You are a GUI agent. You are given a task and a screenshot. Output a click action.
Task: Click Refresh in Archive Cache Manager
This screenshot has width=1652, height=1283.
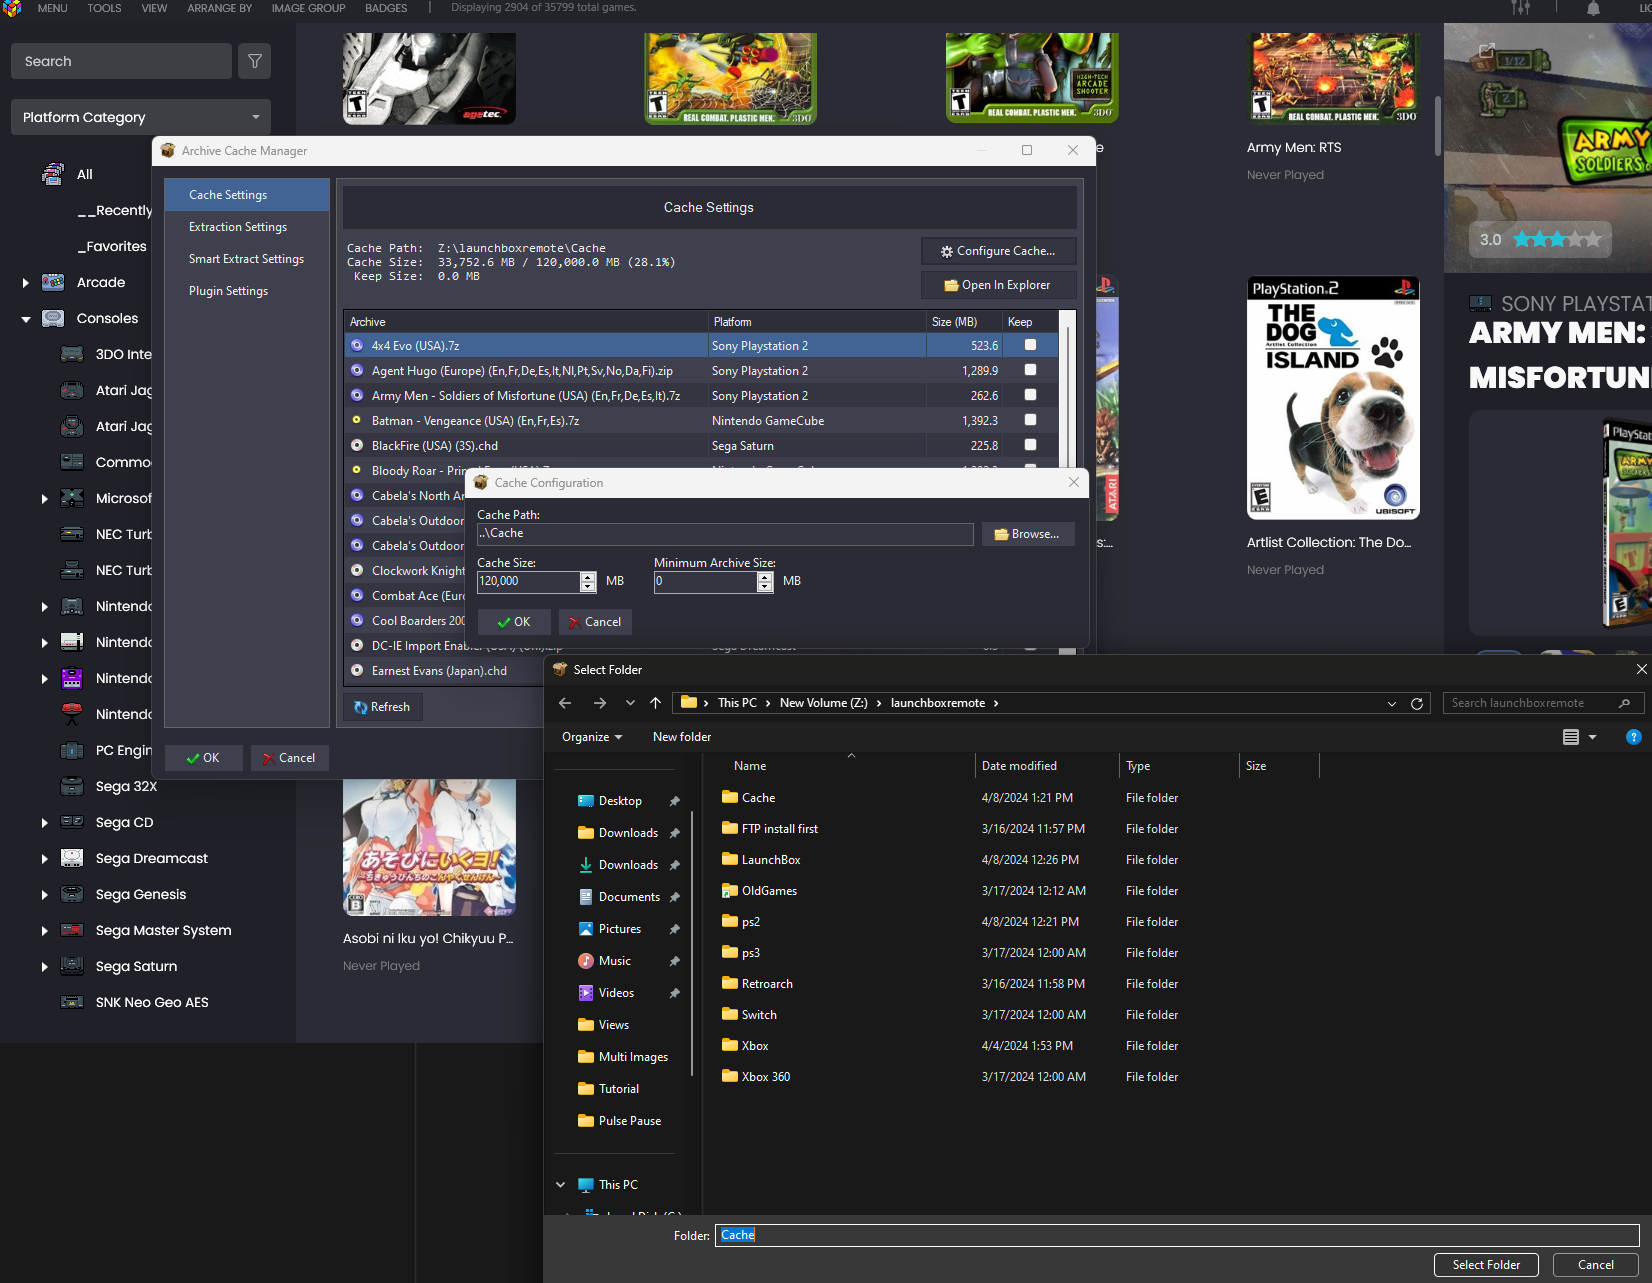coord(382,707)
